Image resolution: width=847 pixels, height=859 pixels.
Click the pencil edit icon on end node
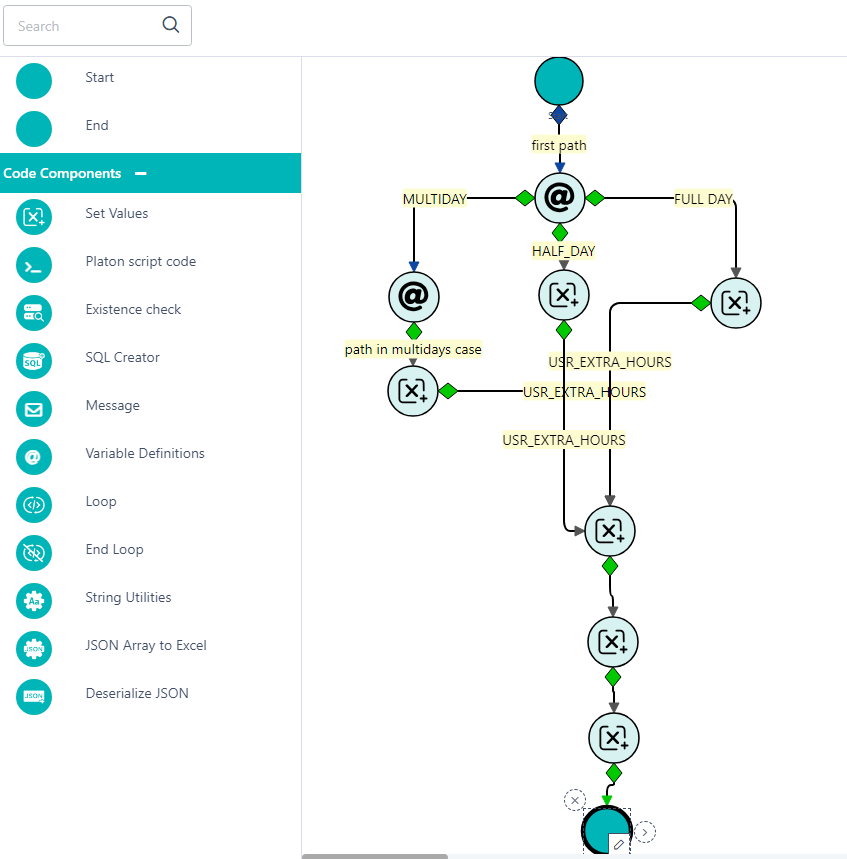(x=619, y=845)
